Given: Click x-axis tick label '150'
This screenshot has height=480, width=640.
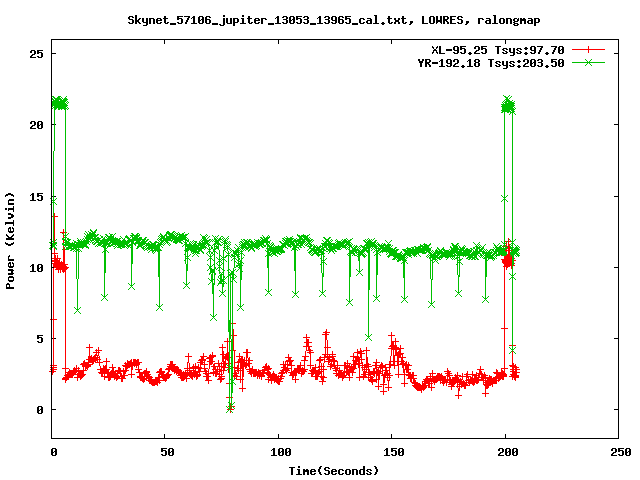Looking at the screenshot, I should 394,452.
